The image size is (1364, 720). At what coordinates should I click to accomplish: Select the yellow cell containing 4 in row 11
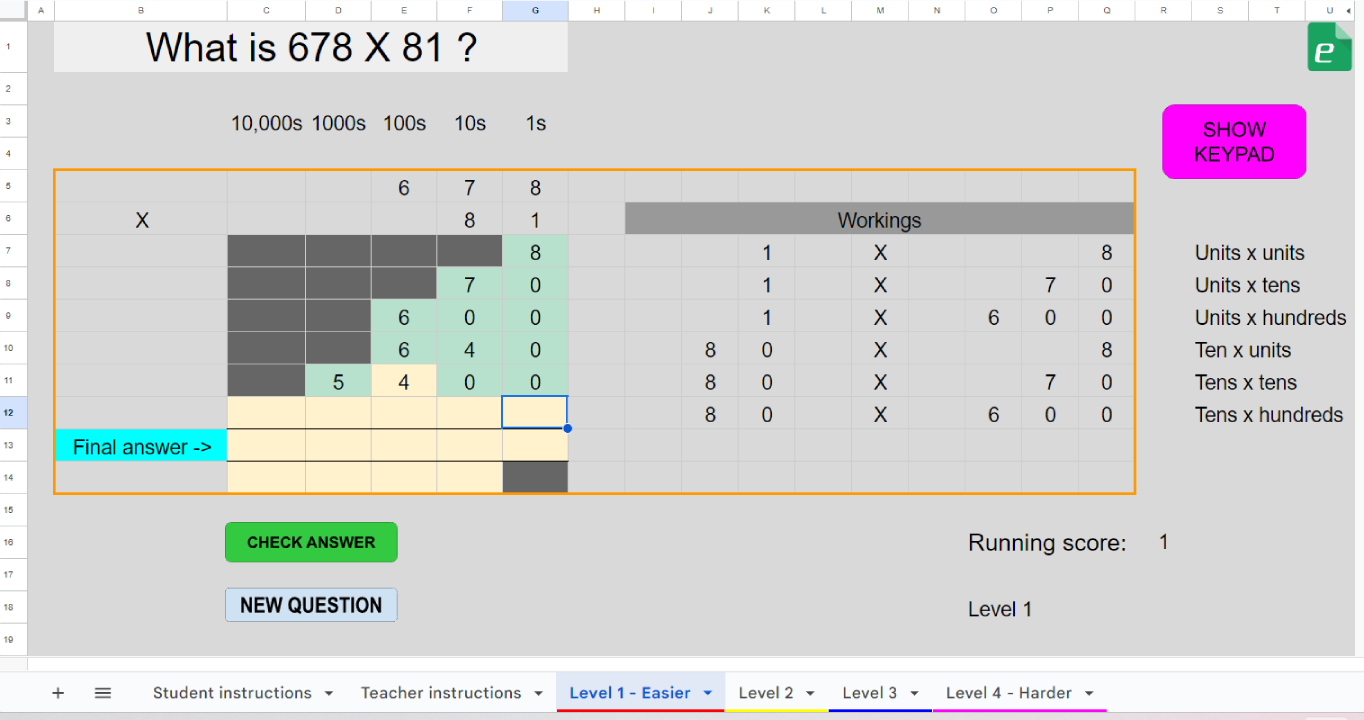coord(404,381)
